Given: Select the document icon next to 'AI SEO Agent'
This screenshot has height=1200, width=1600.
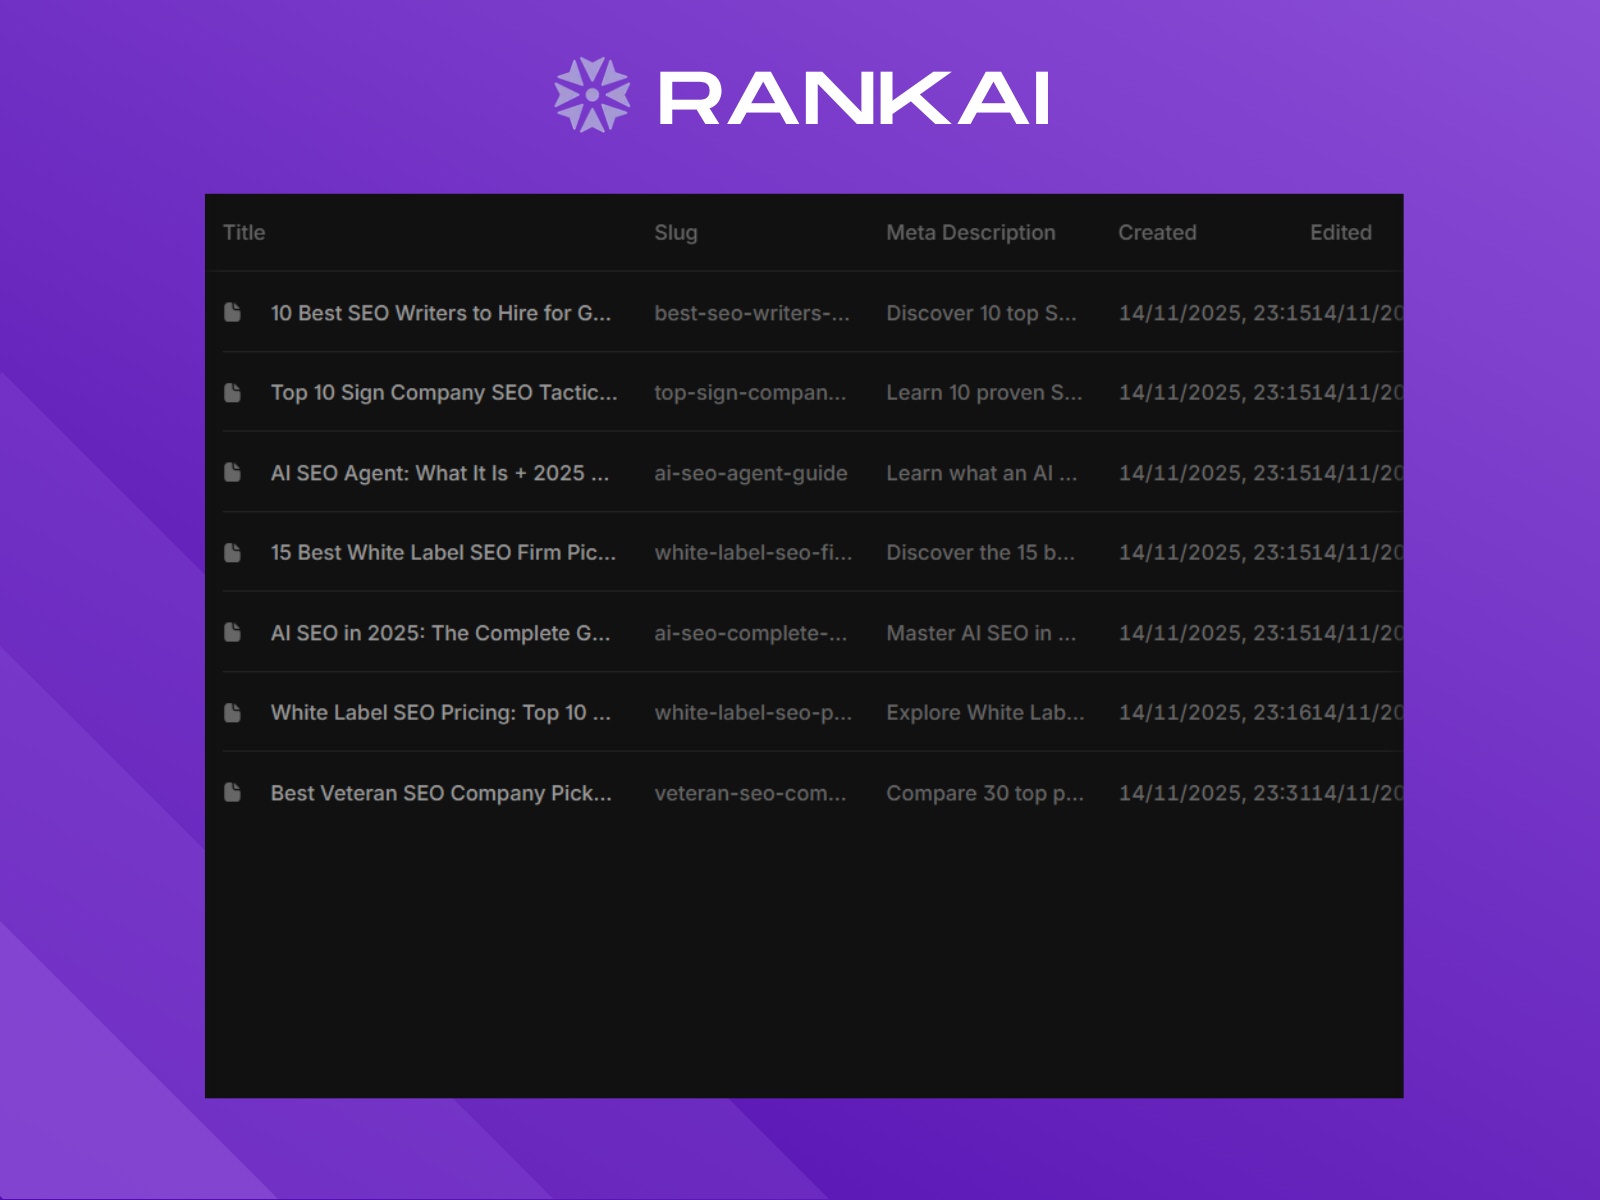Looking at the screenshot, I should pos(234,473).
